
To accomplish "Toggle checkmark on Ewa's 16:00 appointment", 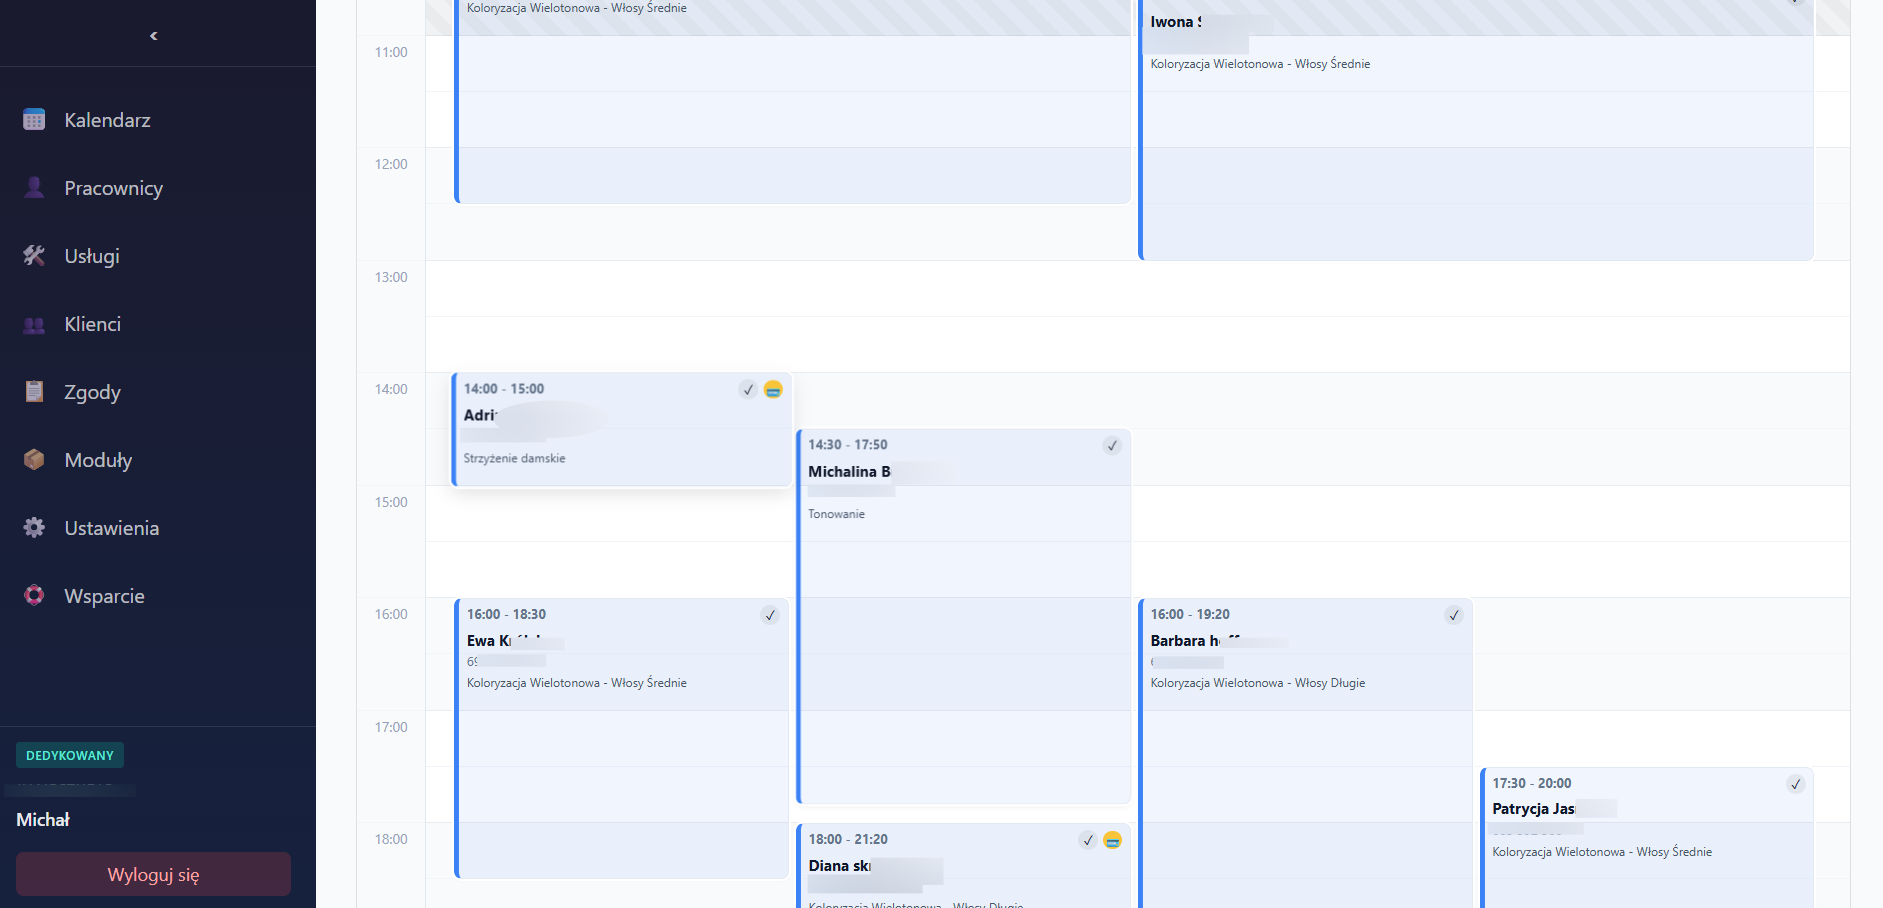I will pos(770,615).
